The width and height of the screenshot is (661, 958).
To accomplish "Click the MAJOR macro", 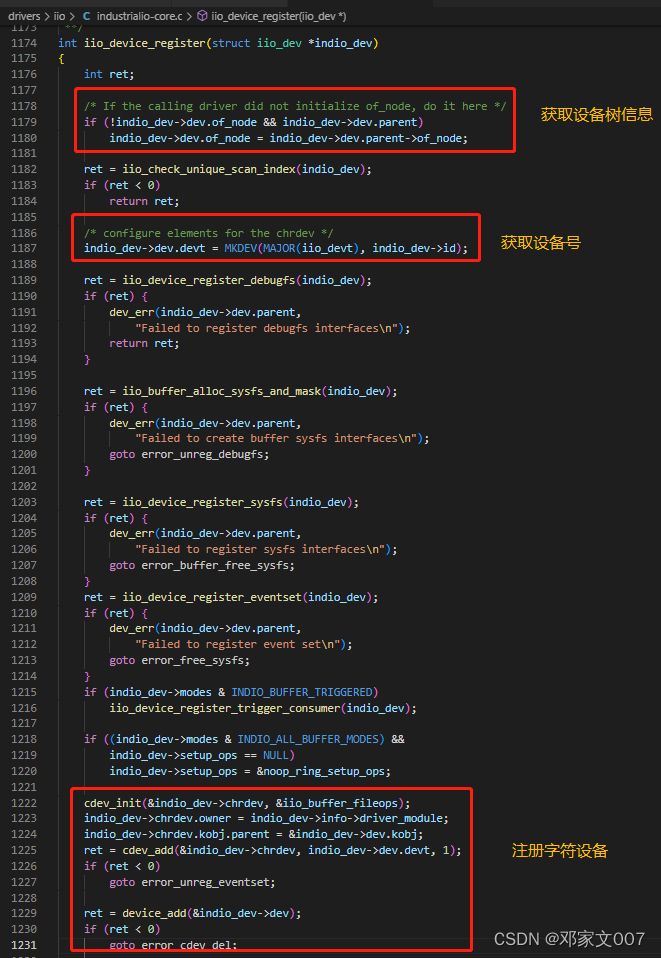I will (x=279, y=248).
